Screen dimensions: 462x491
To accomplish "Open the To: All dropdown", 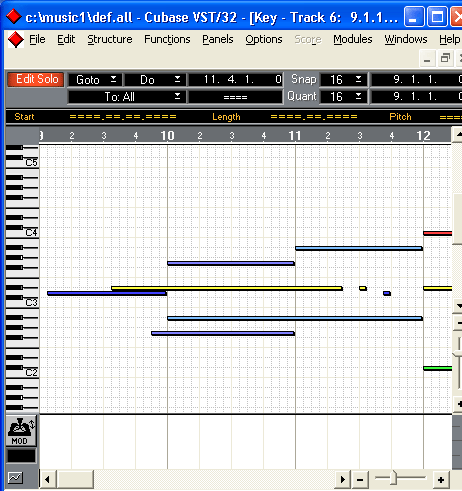I will 127,97.
